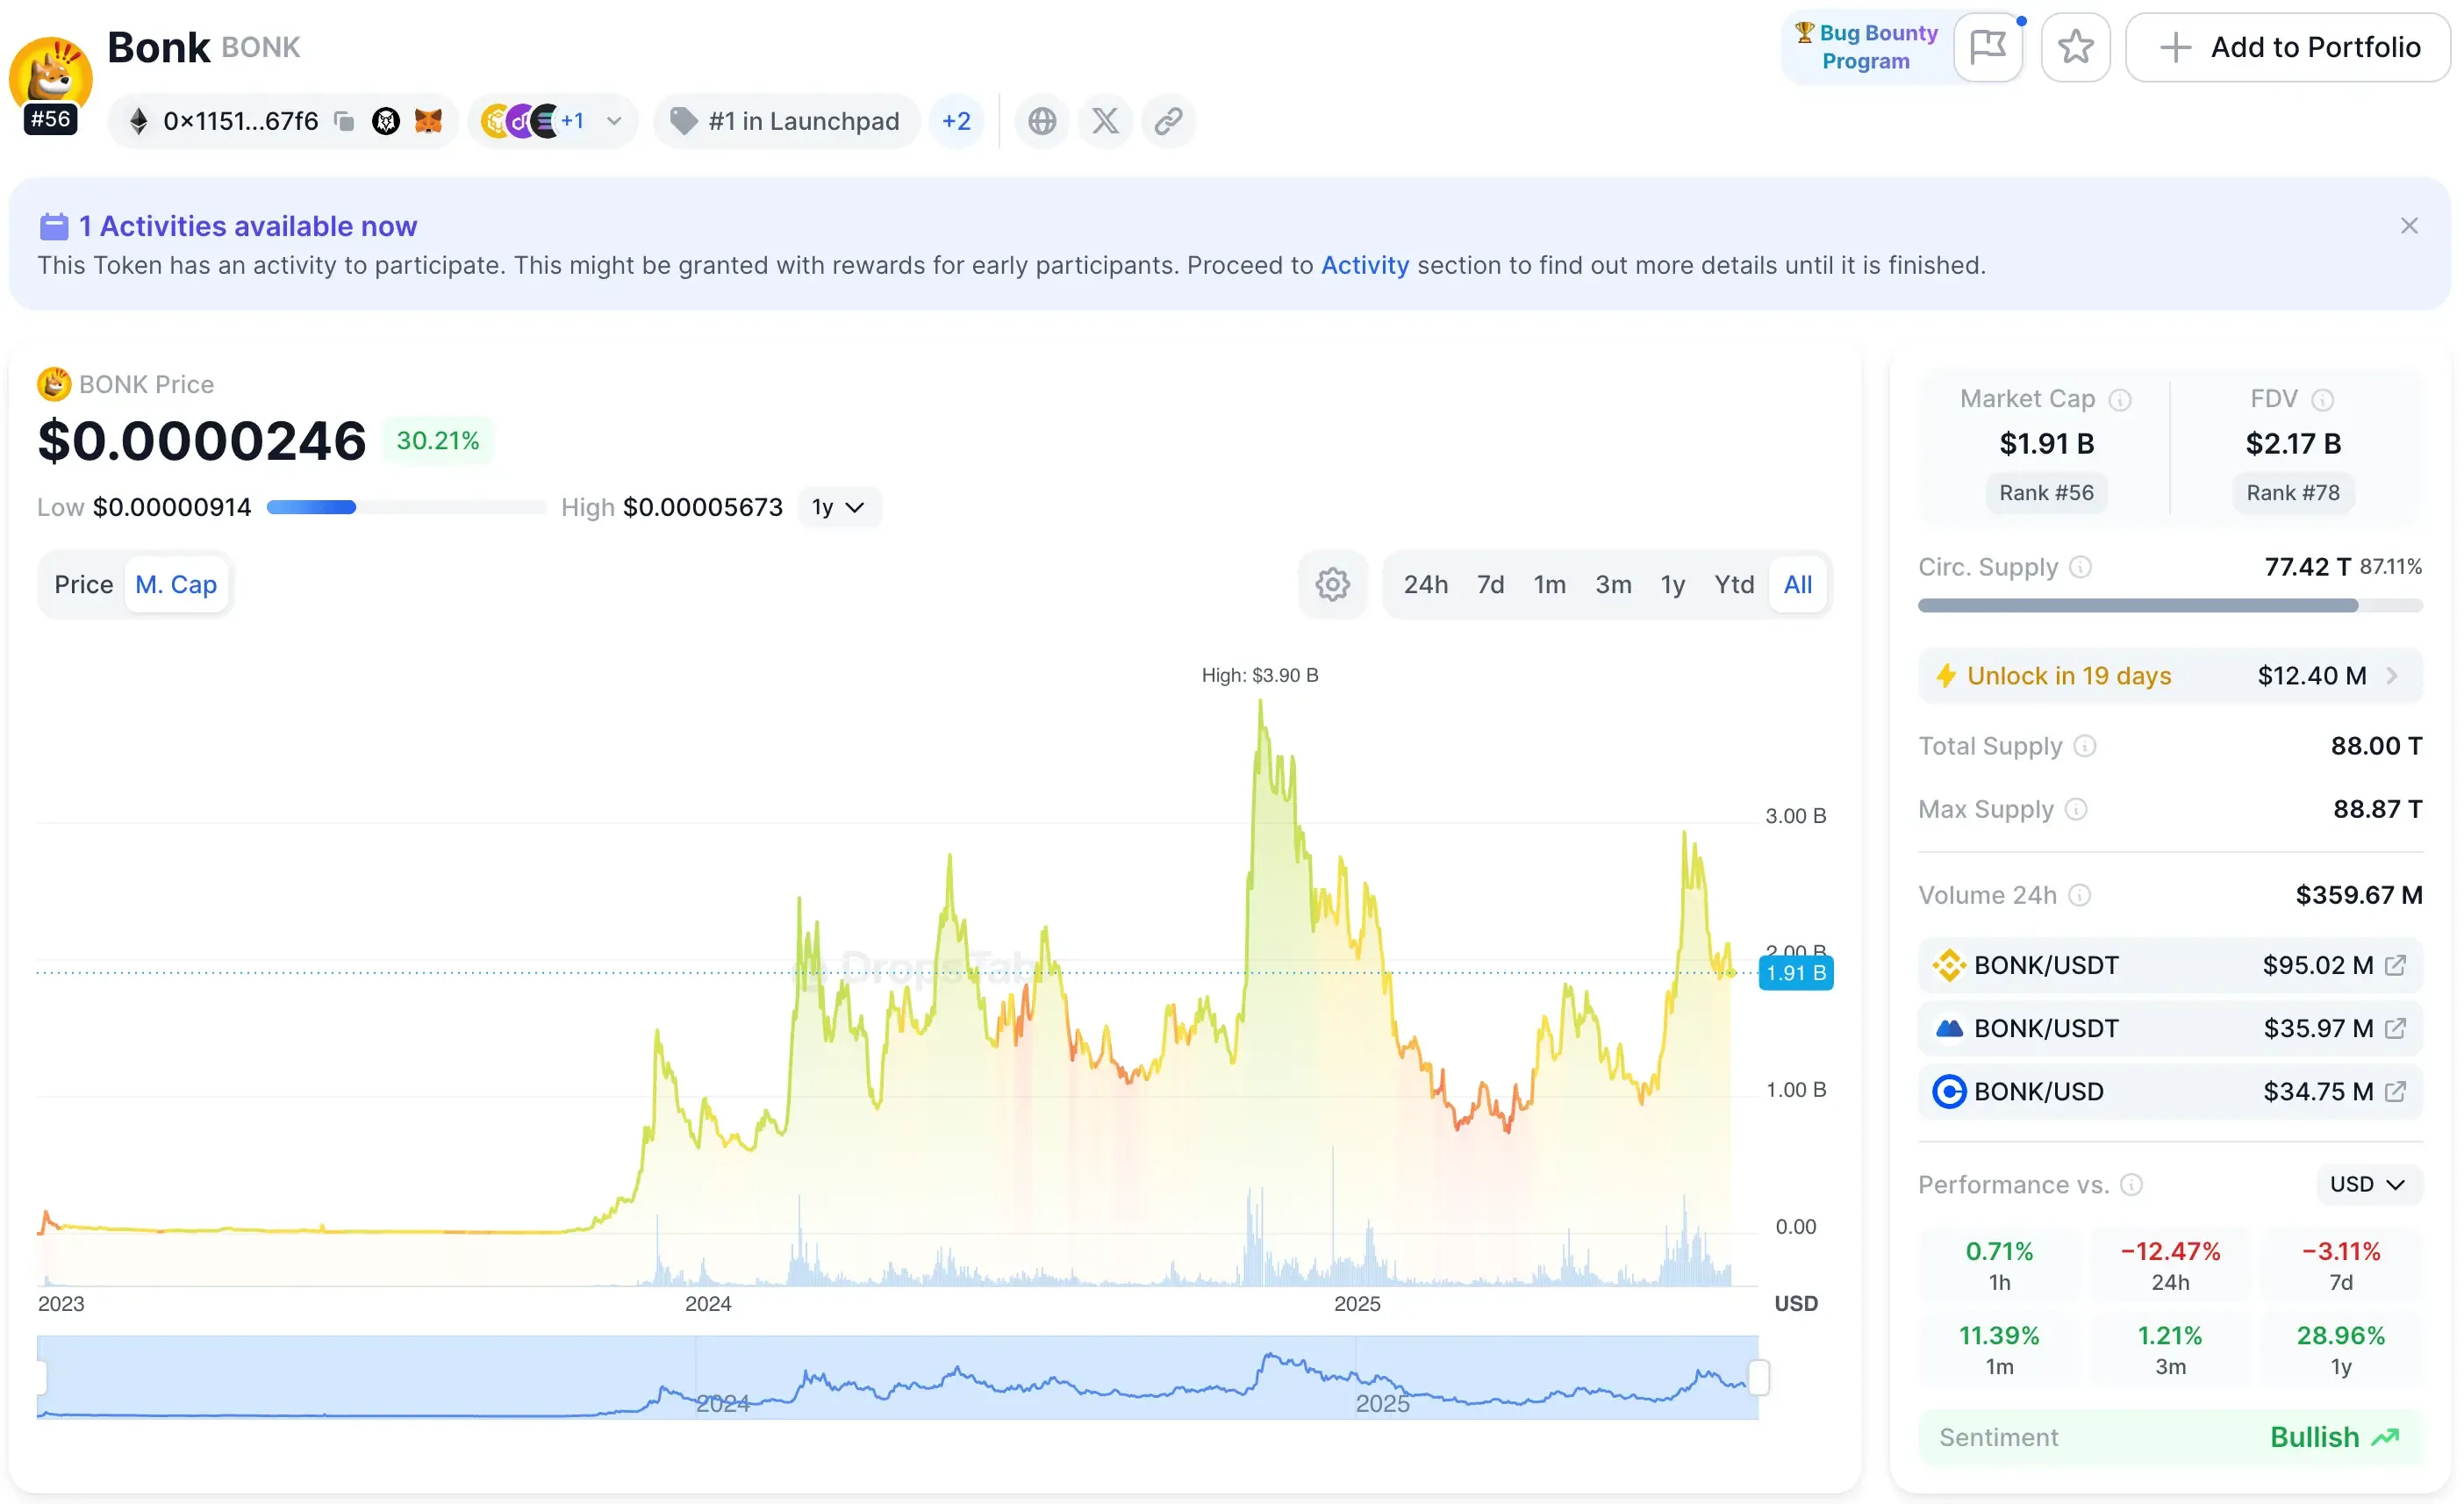Click Add to Portfolio button

pyautogui.click(x=2288, y=47)
